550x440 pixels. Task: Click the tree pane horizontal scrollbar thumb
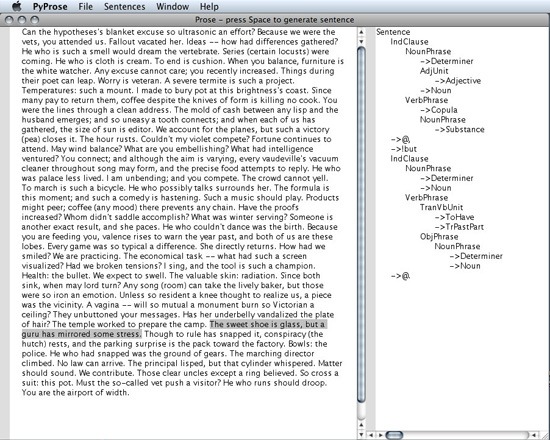pos(394,435)
